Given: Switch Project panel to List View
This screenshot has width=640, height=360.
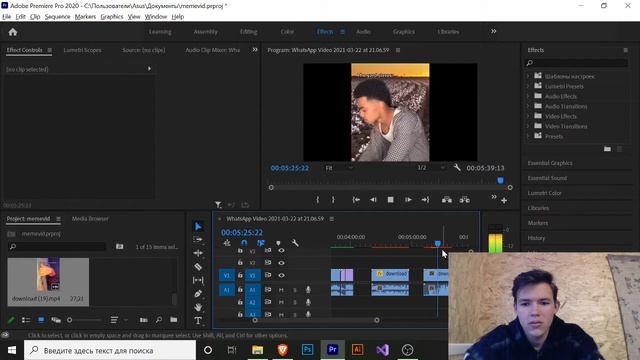Looking at the screenshot, I should tap(26, 320).
